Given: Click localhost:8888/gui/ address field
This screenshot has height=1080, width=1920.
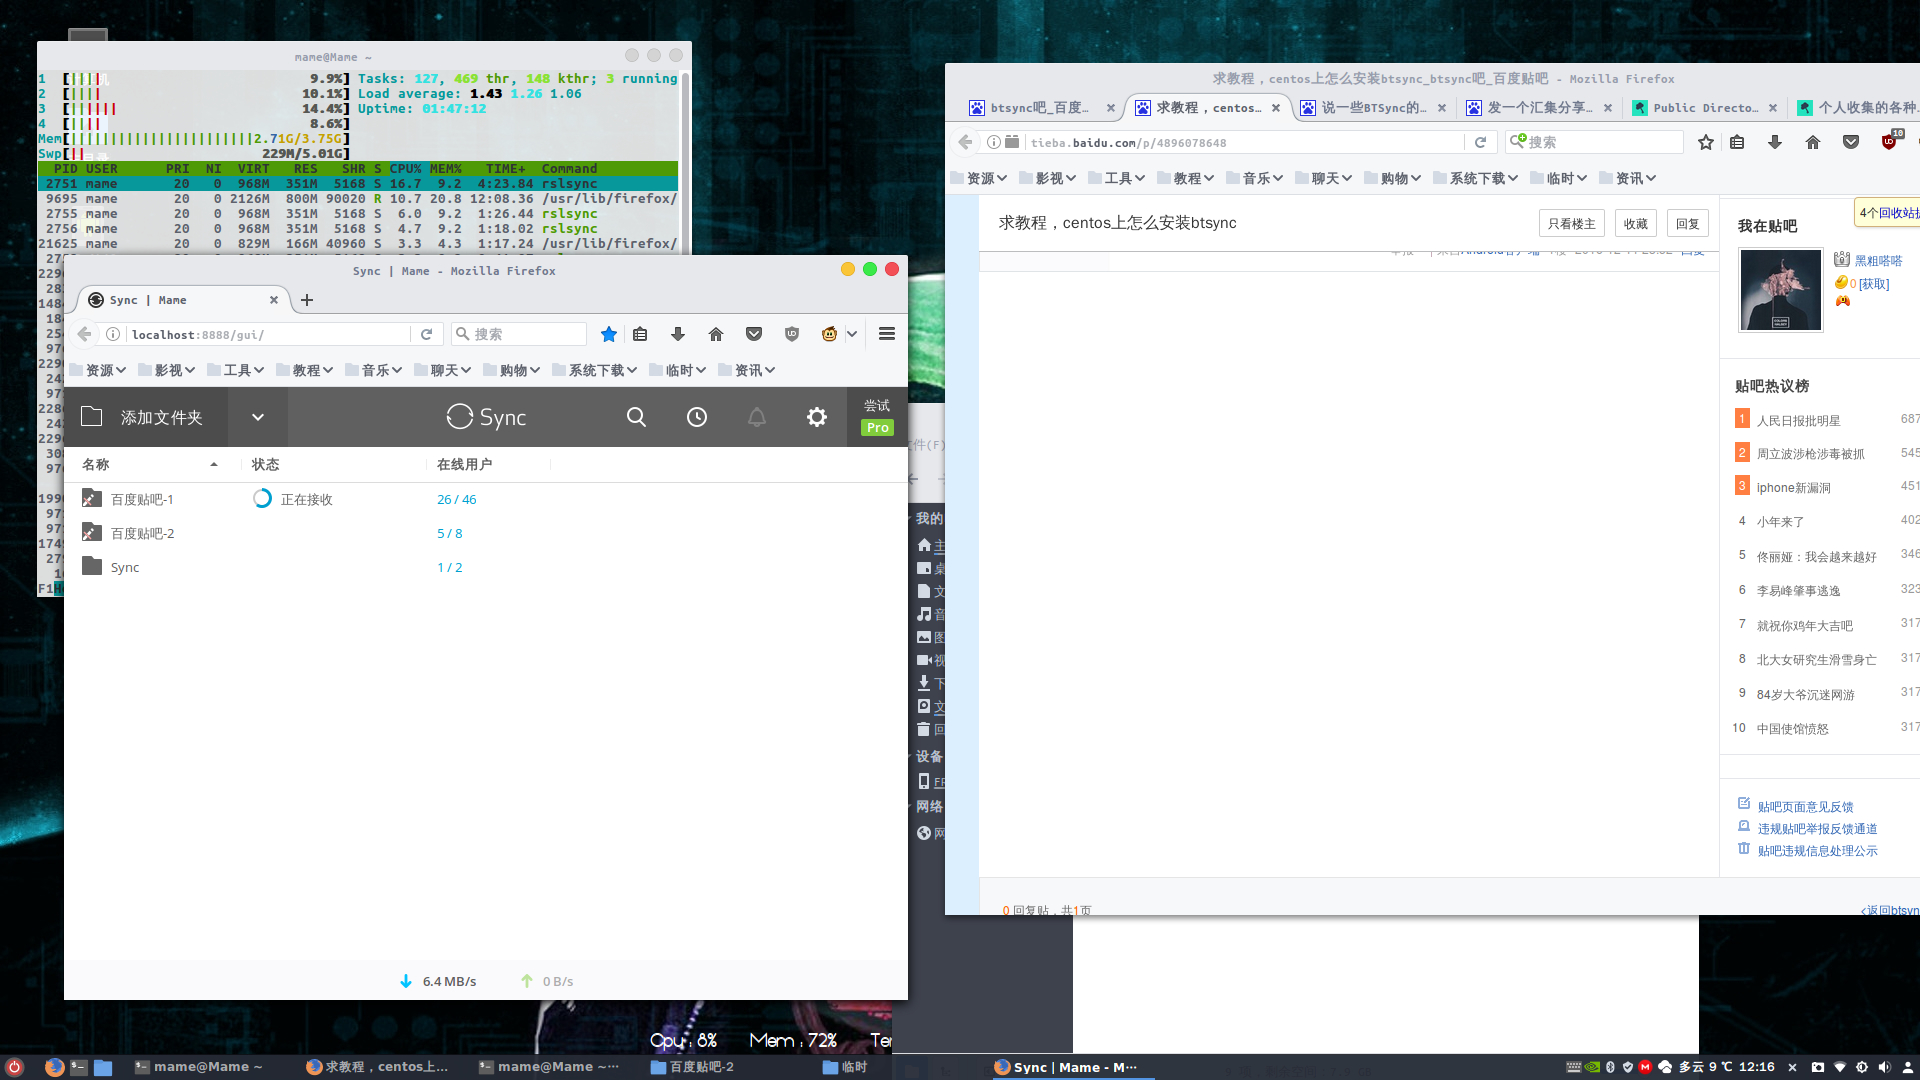Looking at the screenshot, I should click(260, 334).
